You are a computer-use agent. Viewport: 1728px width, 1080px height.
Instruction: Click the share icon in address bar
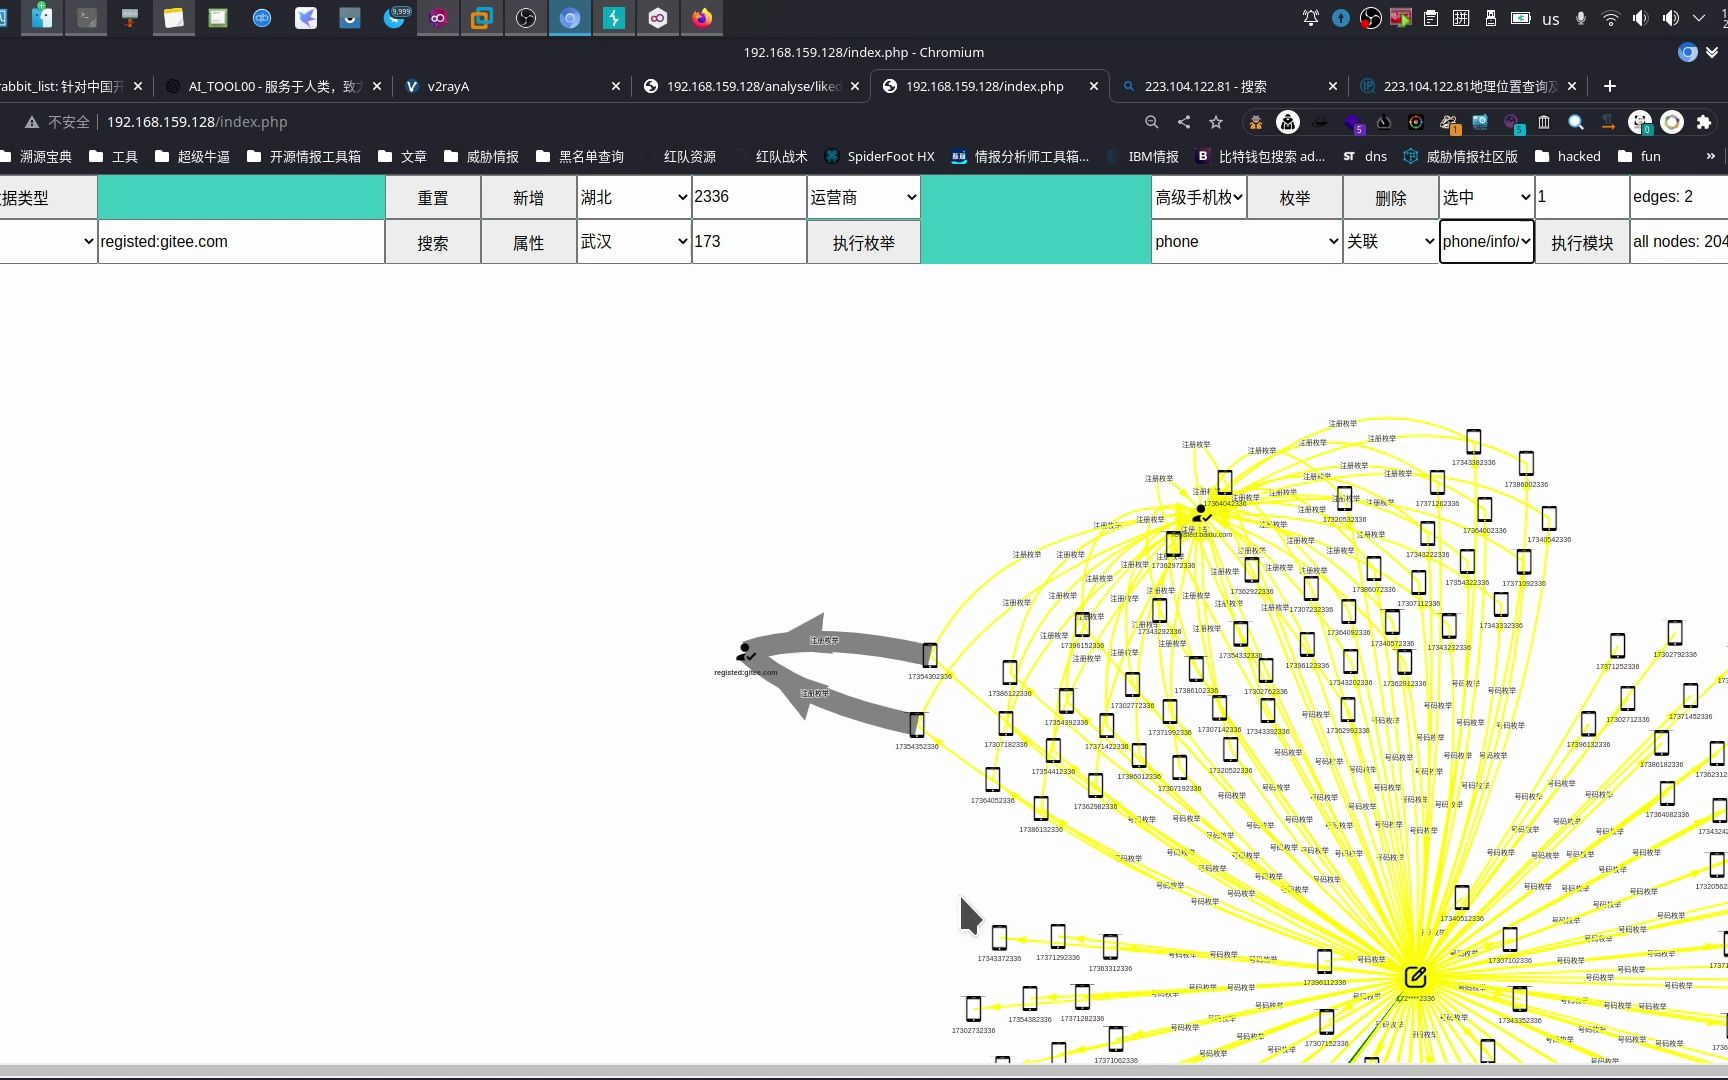click(1184, 122)
